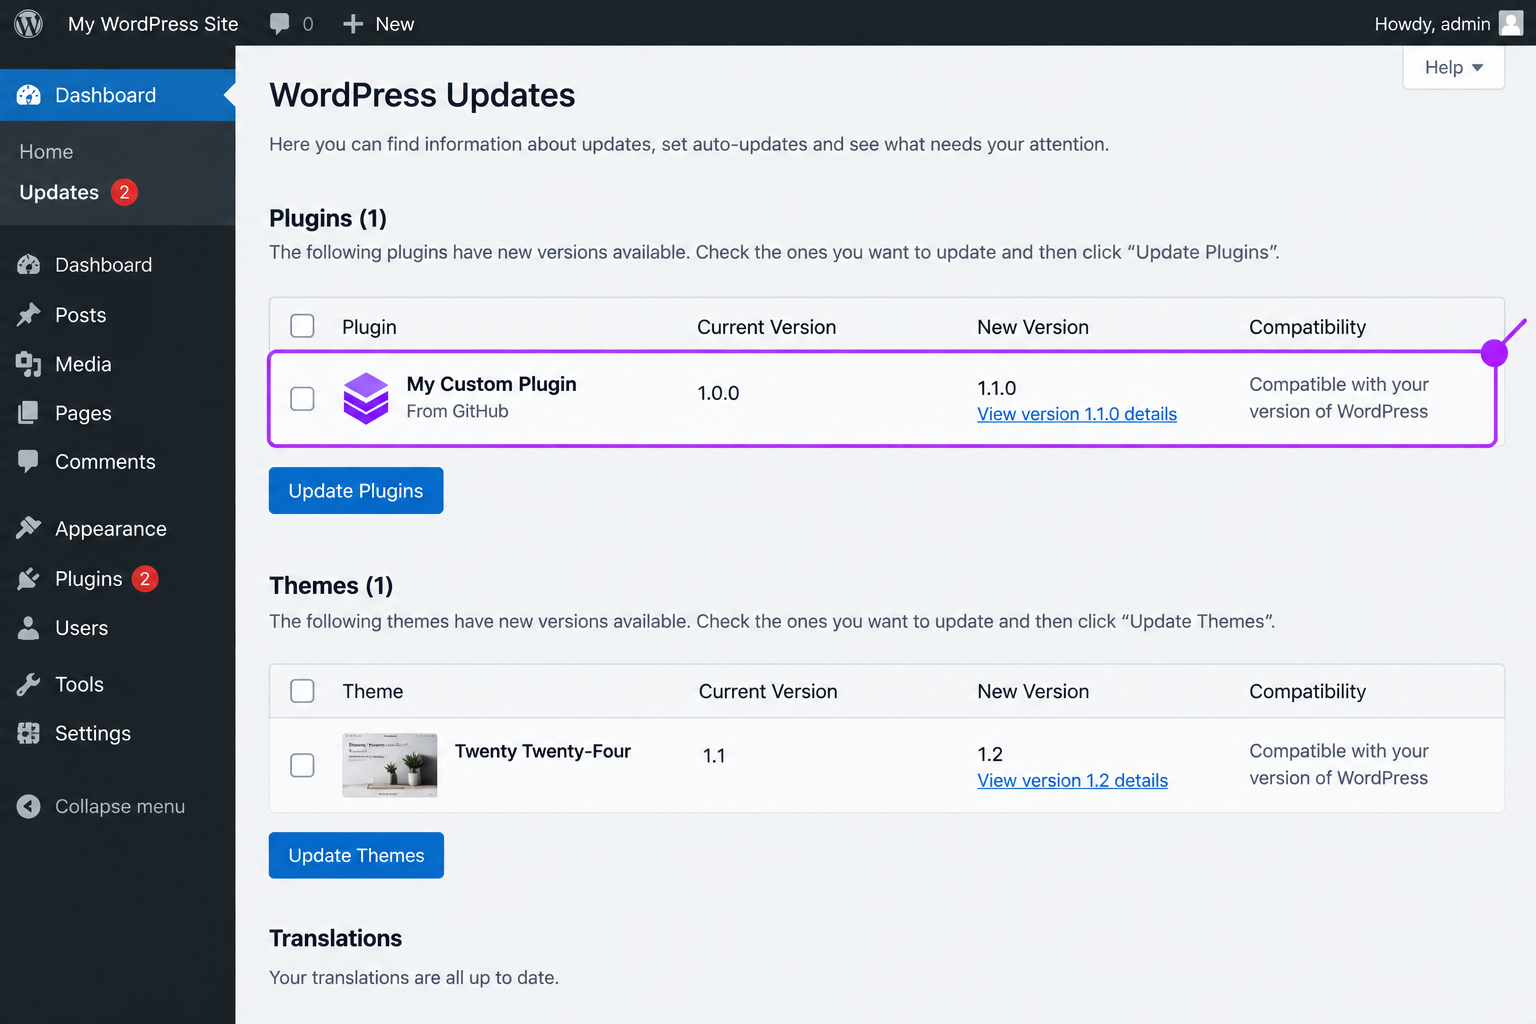
Task: Open the Home submenu item
Action: [46, 152]
